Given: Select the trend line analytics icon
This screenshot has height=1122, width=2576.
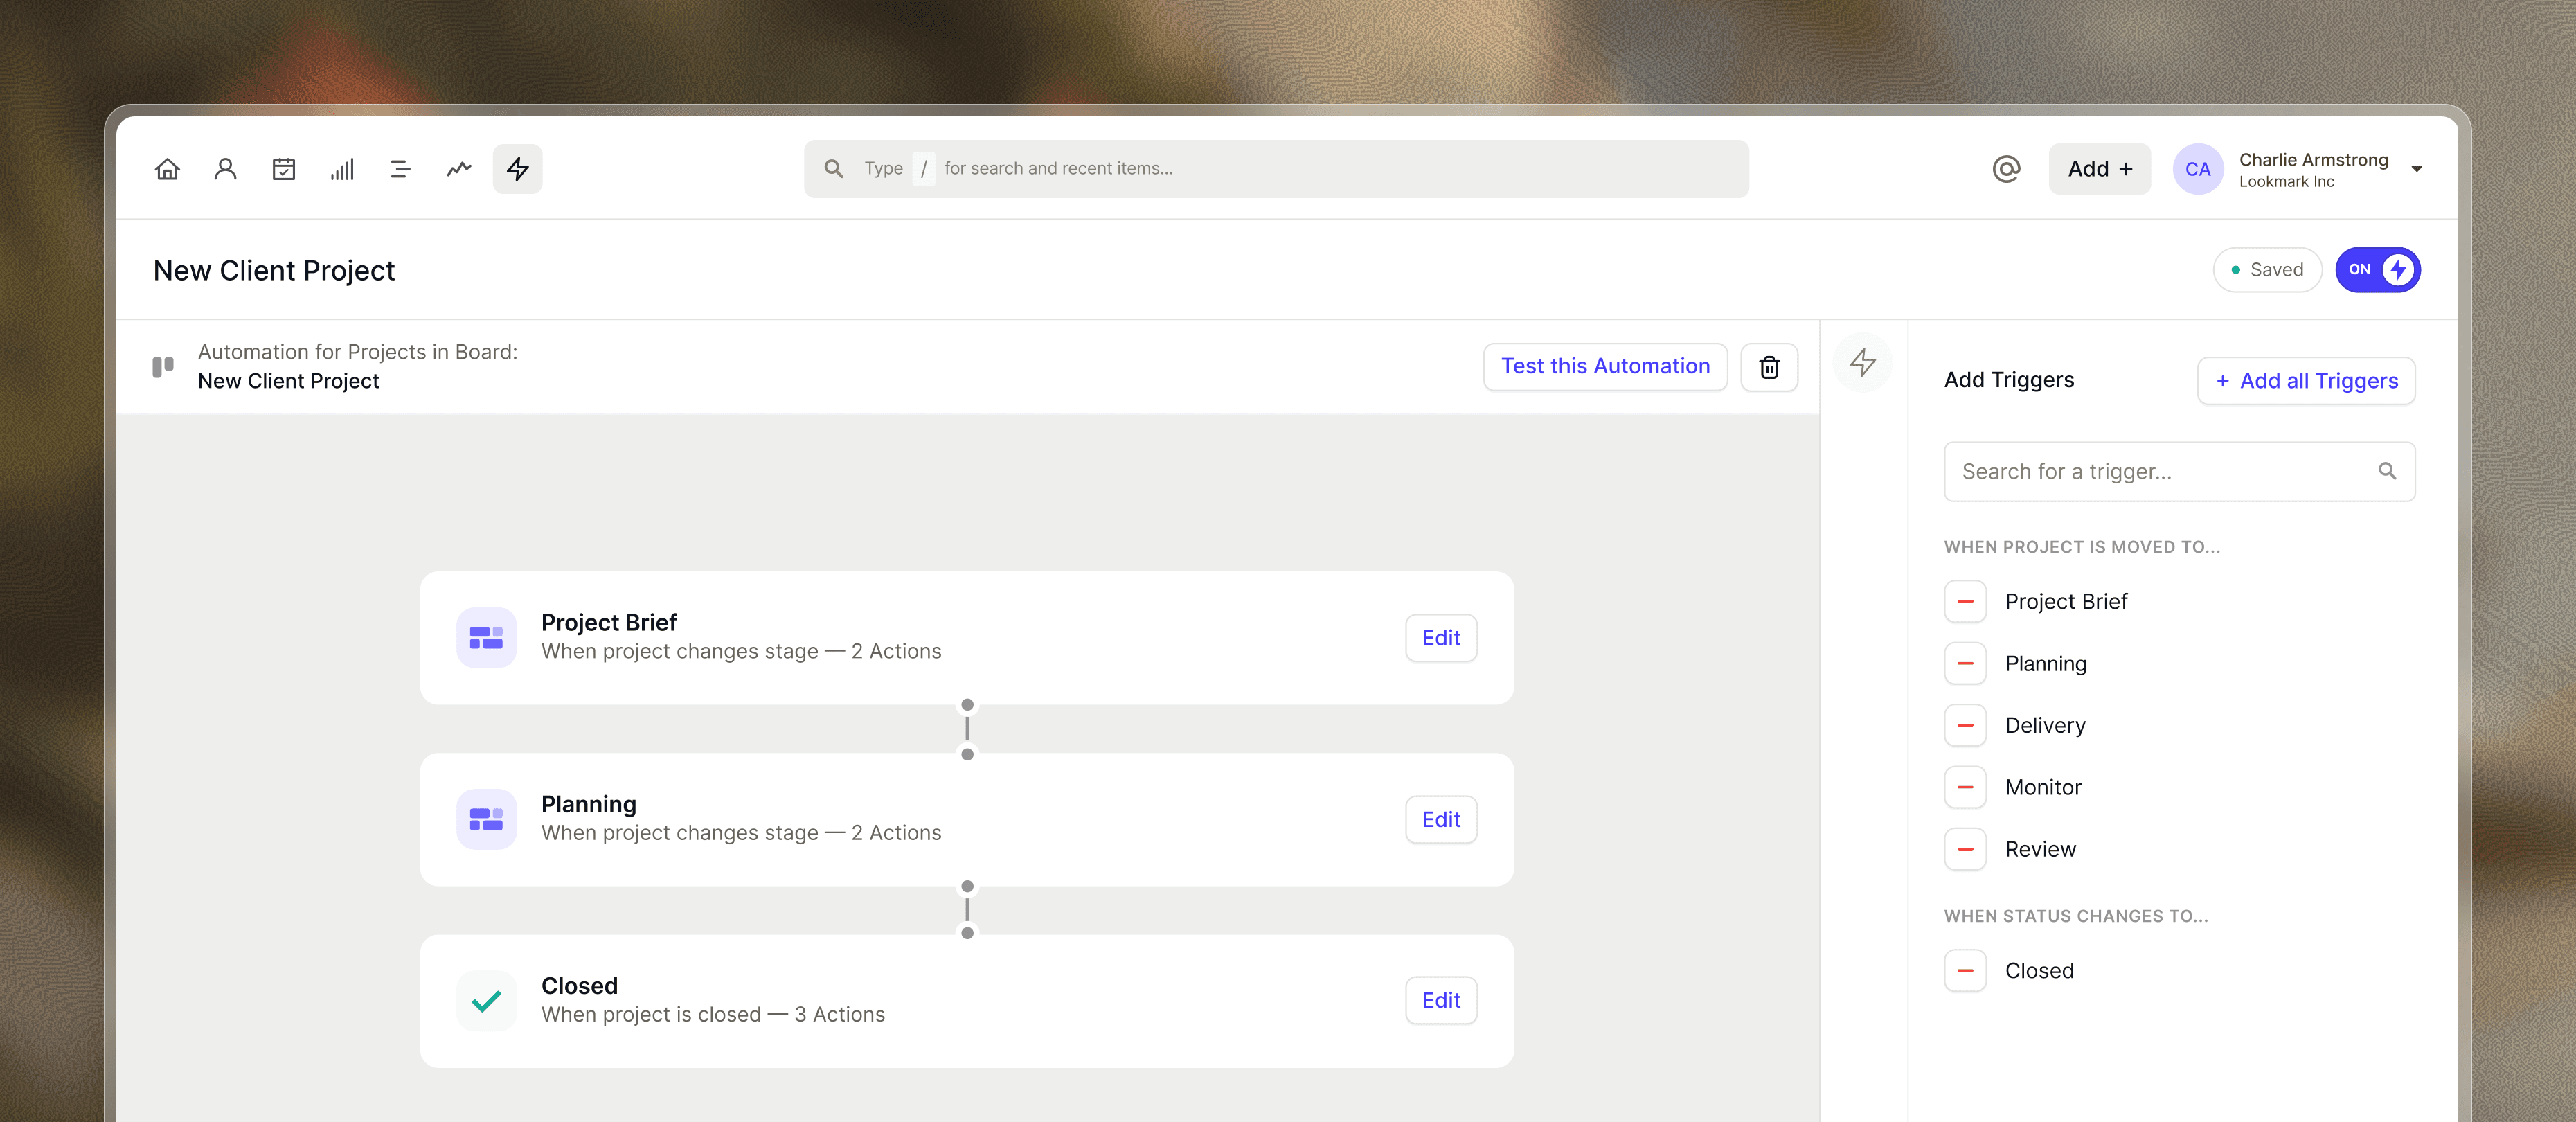Looking at the screenshot, I should click(x=458, y=168).
